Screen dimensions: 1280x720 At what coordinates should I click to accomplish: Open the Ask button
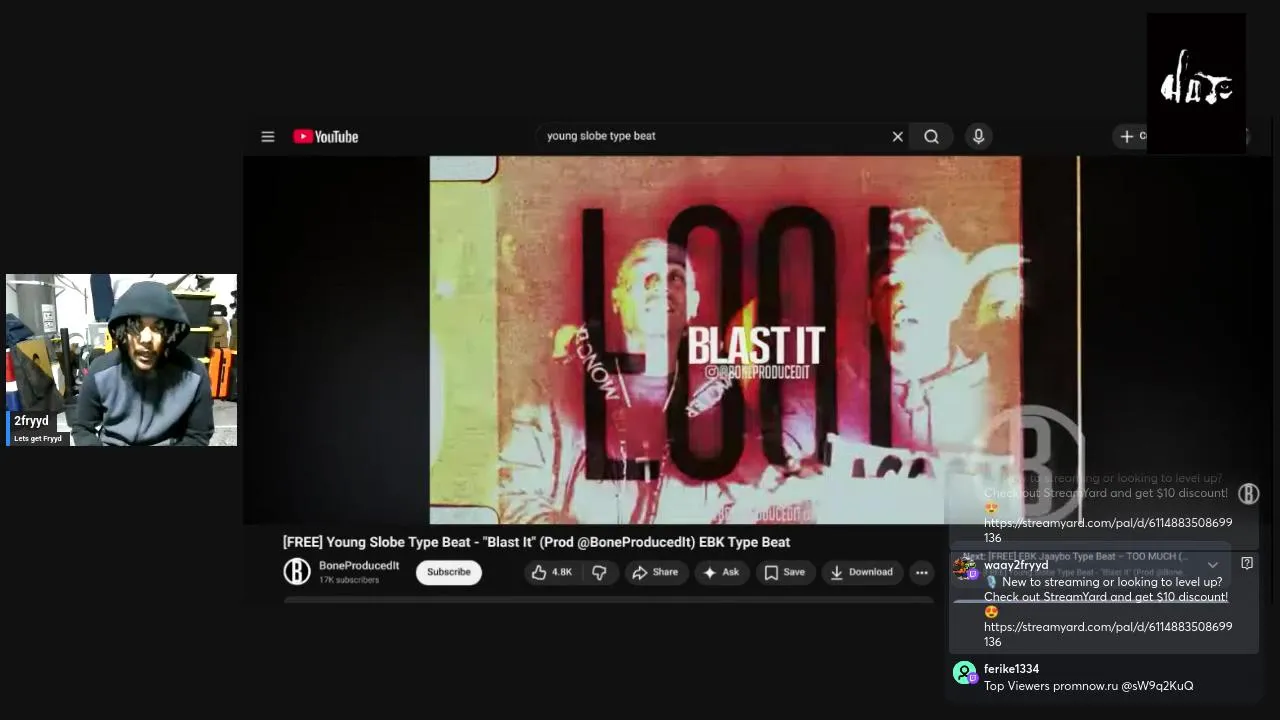coord(722,572)
